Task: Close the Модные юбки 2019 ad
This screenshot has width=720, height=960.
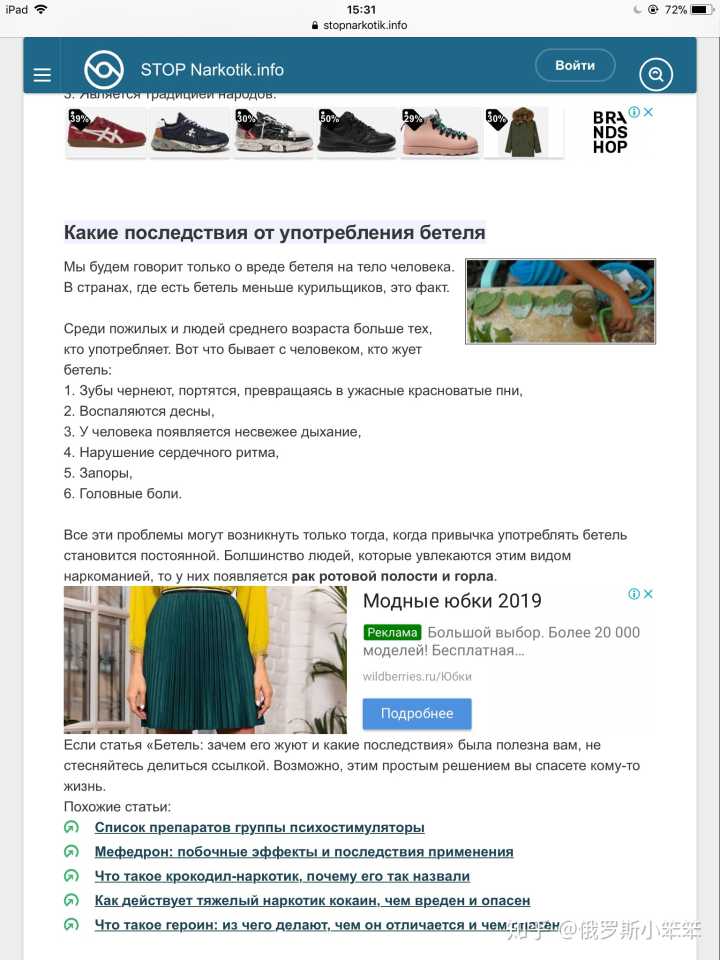Action: point(648,594)
